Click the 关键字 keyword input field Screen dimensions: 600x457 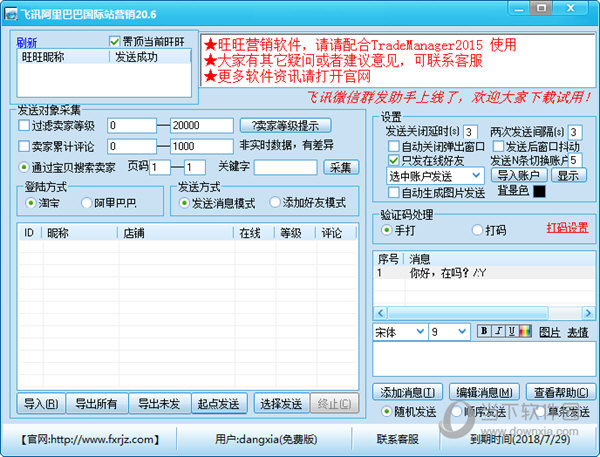pyautogui.click(x=285, y=167)
